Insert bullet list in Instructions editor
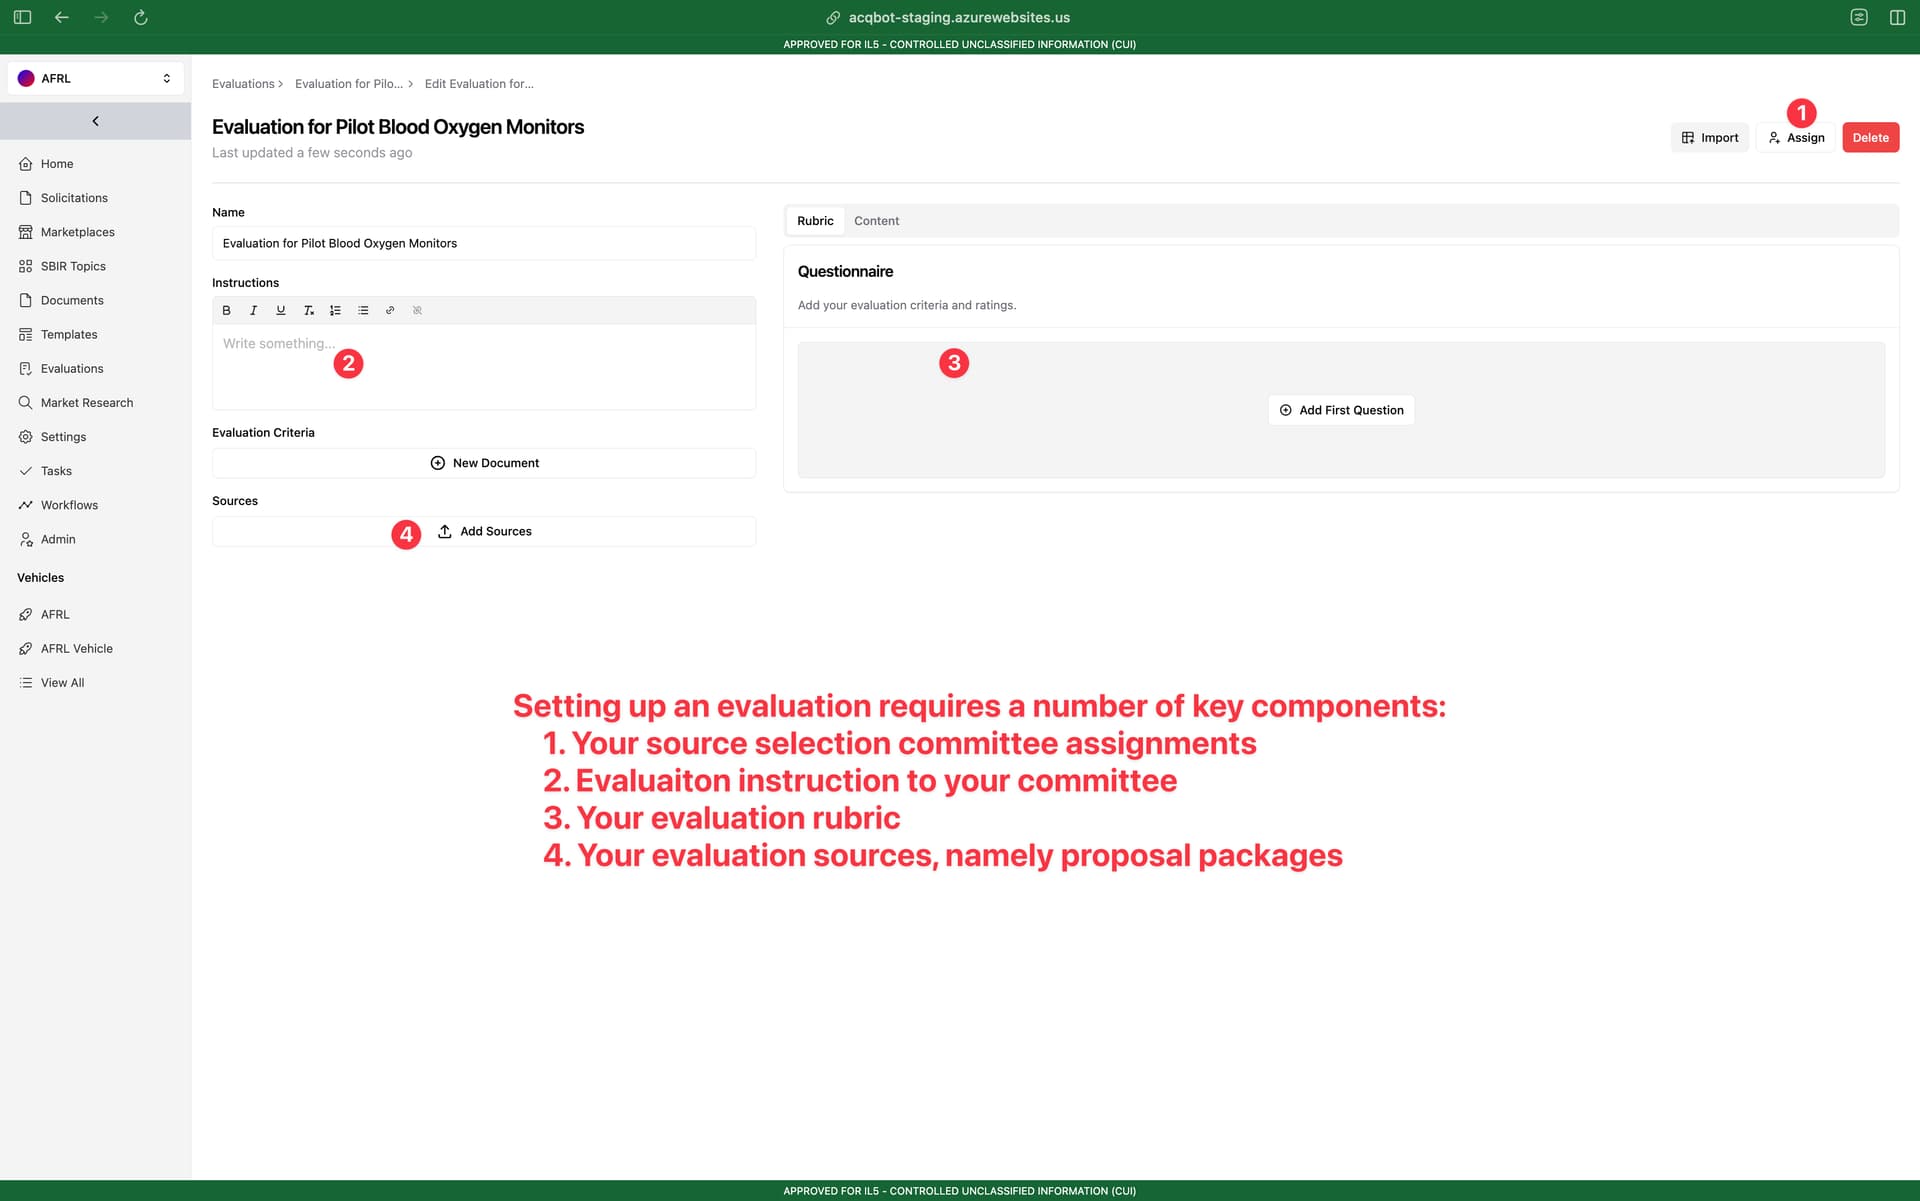 click(363, 310)
